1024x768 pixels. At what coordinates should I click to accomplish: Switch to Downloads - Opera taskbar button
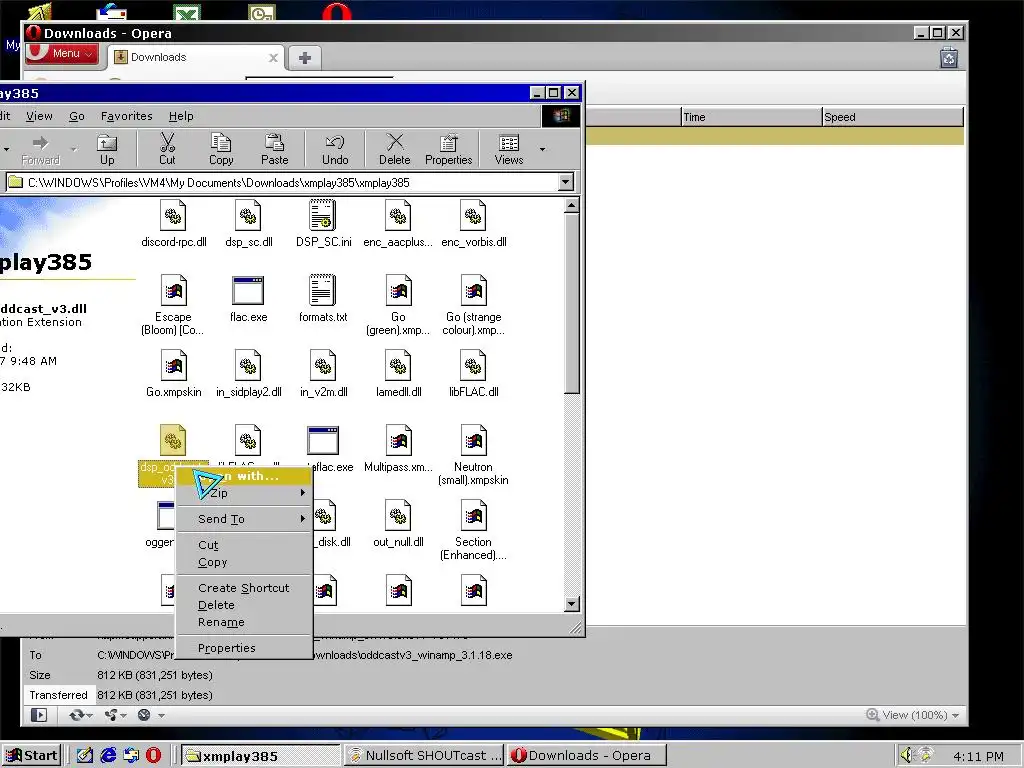pyautogui.click(x=586, y=756)
